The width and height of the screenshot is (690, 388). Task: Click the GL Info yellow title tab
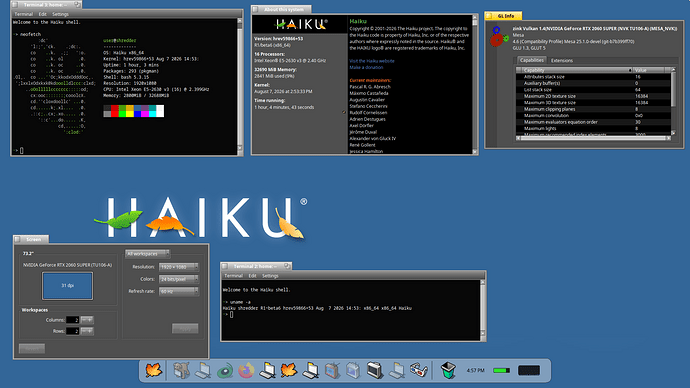[x=503, y=16]
